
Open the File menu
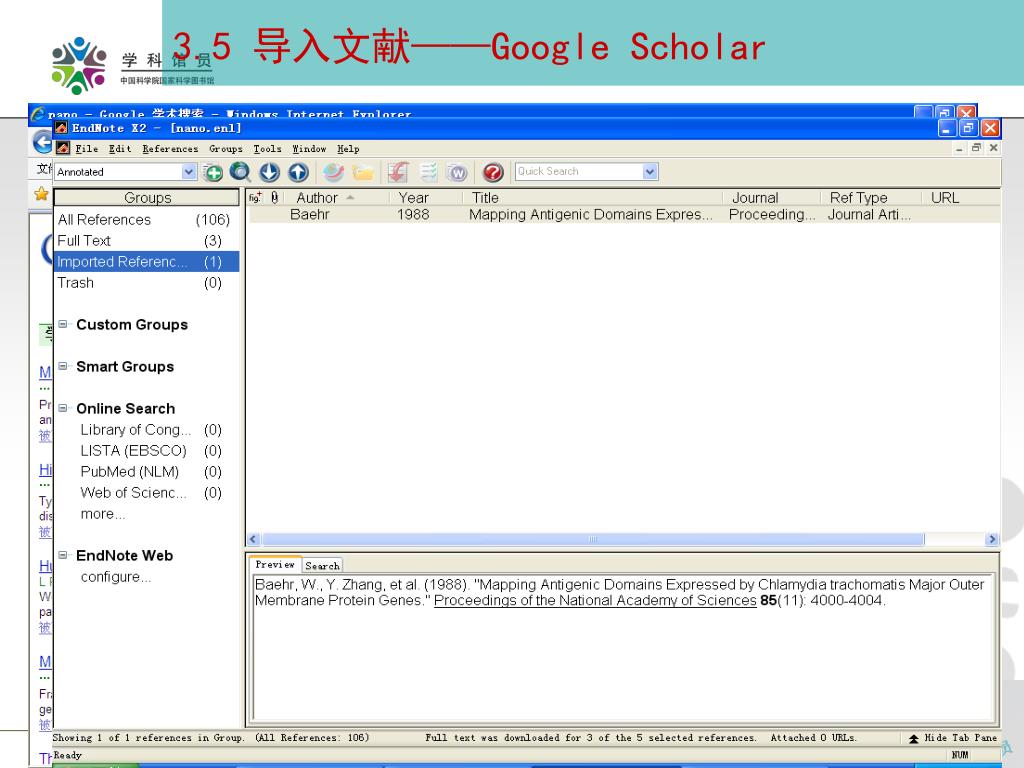click(x=86, y=149)
